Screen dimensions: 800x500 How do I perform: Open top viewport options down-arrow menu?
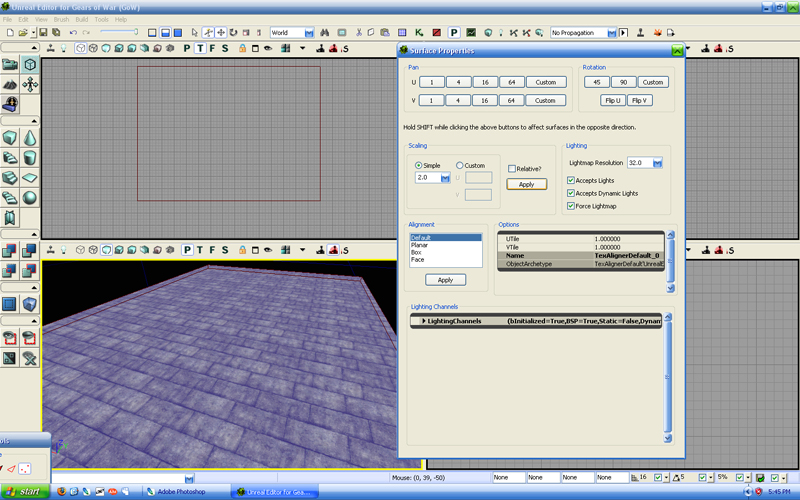pos(303,48)
